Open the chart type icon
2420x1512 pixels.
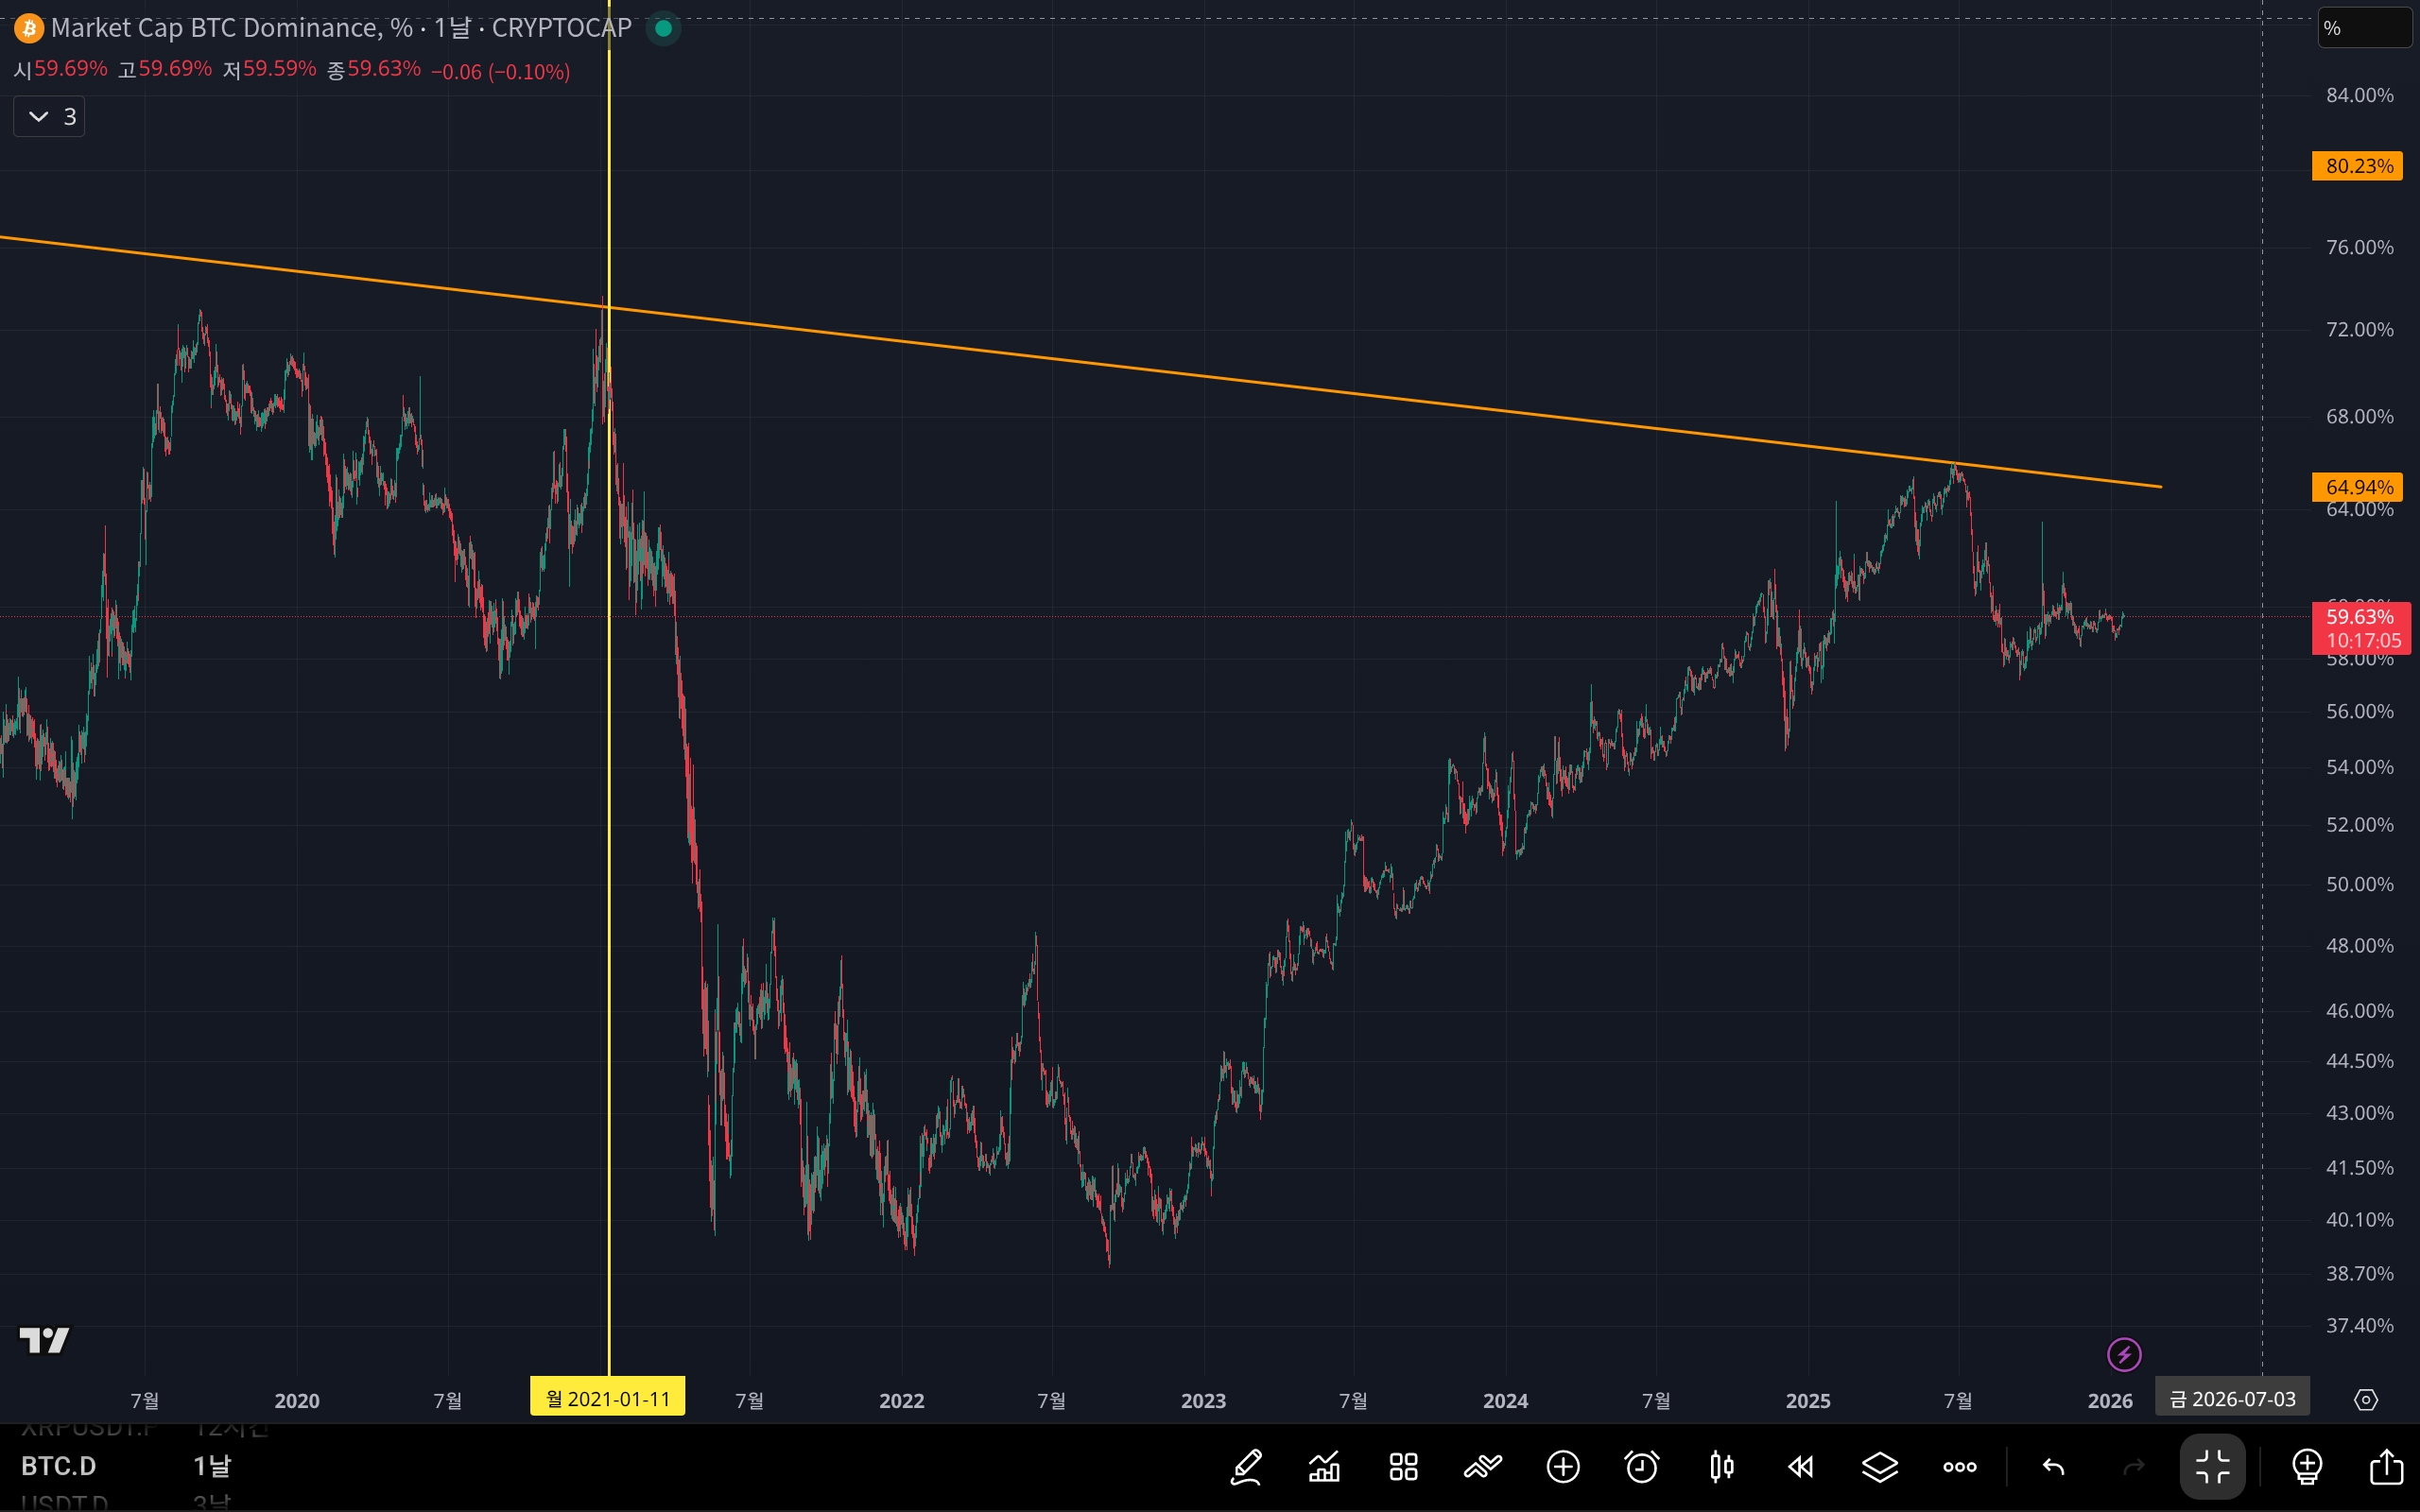[x=1325, y=1467]
